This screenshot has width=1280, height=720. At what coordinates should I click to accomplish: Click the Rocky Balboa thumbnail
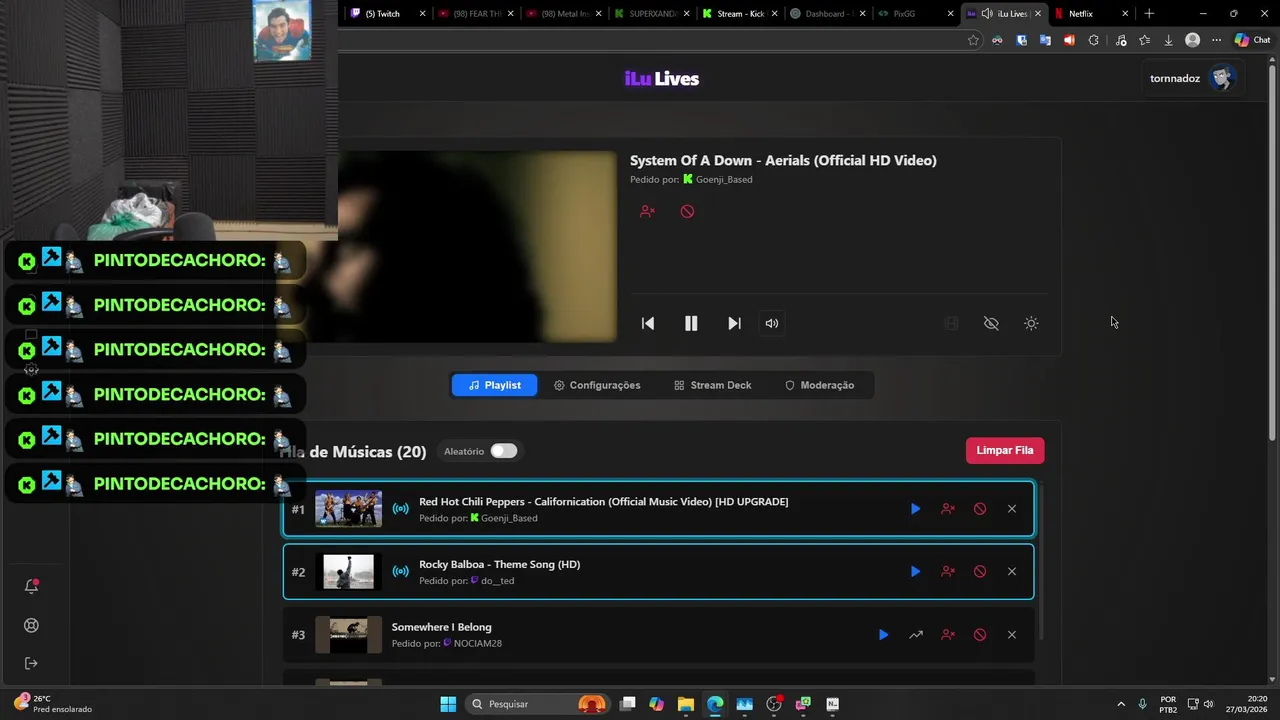tap(348, 572)
